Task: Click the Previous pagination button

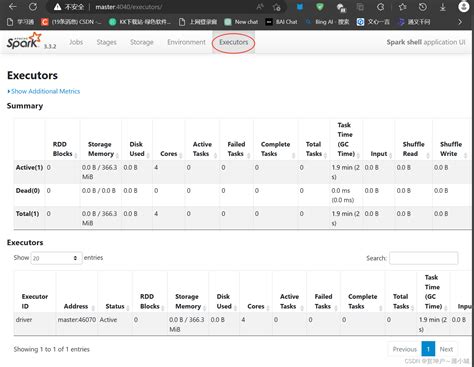Action: coord(405,349)
